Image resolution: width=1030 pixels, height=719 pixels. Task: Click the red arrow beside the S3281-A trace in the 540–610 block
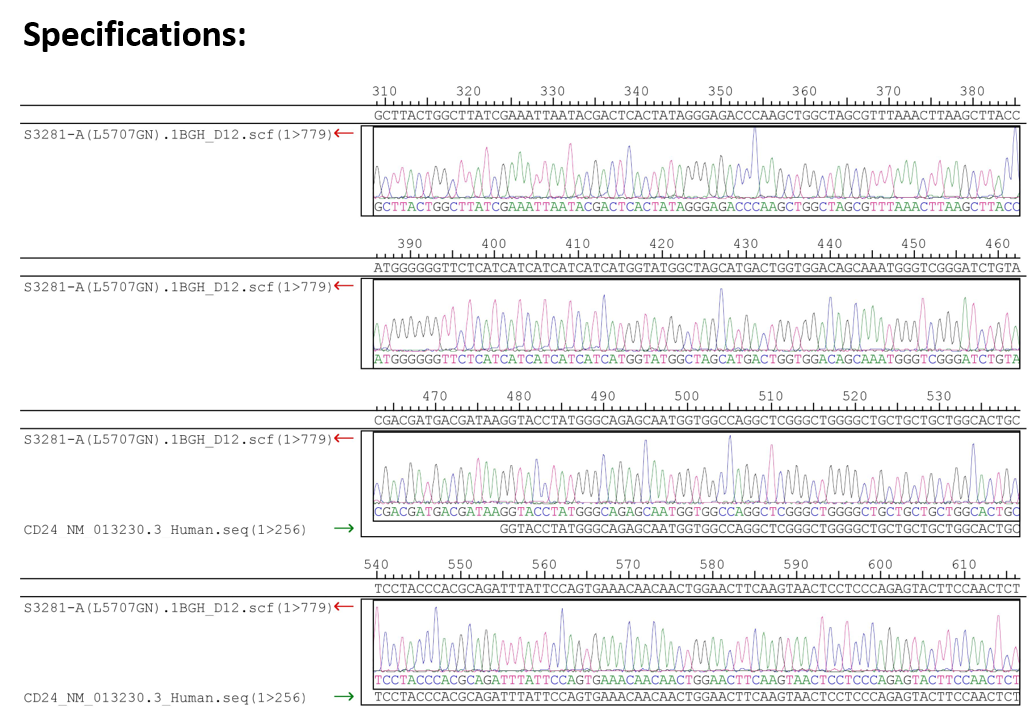[x=344, y=607]
